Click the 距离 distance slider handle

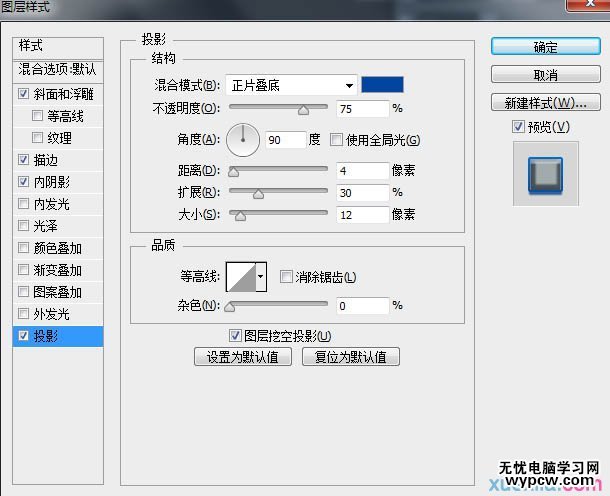point(233,172)
